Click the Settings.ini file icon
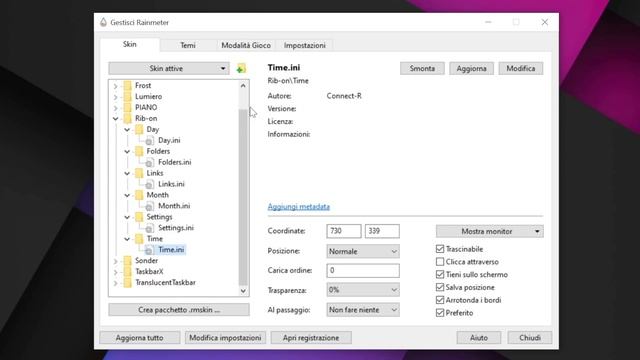Viewport: 640px width, 360px height. pos(150,228)
